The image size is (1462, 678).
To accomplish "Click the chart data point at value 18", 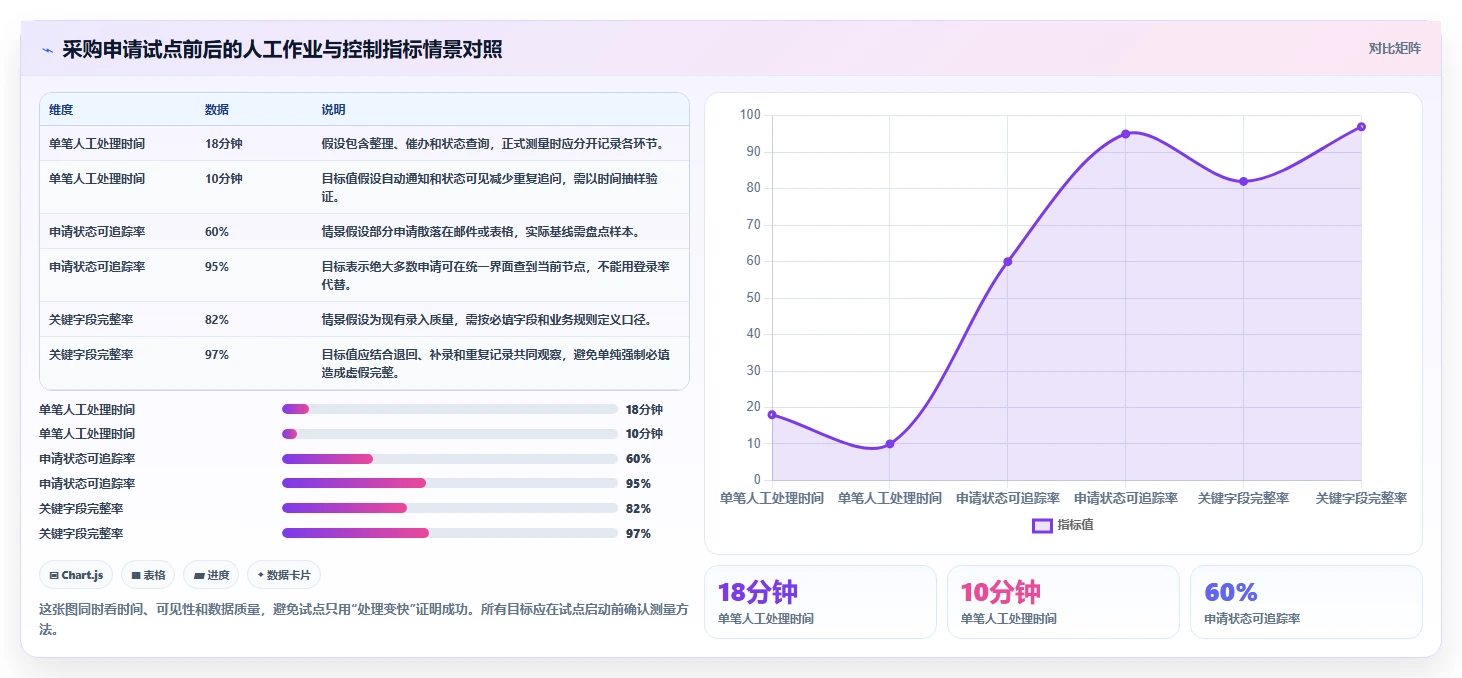I will [x=772, y=414].
